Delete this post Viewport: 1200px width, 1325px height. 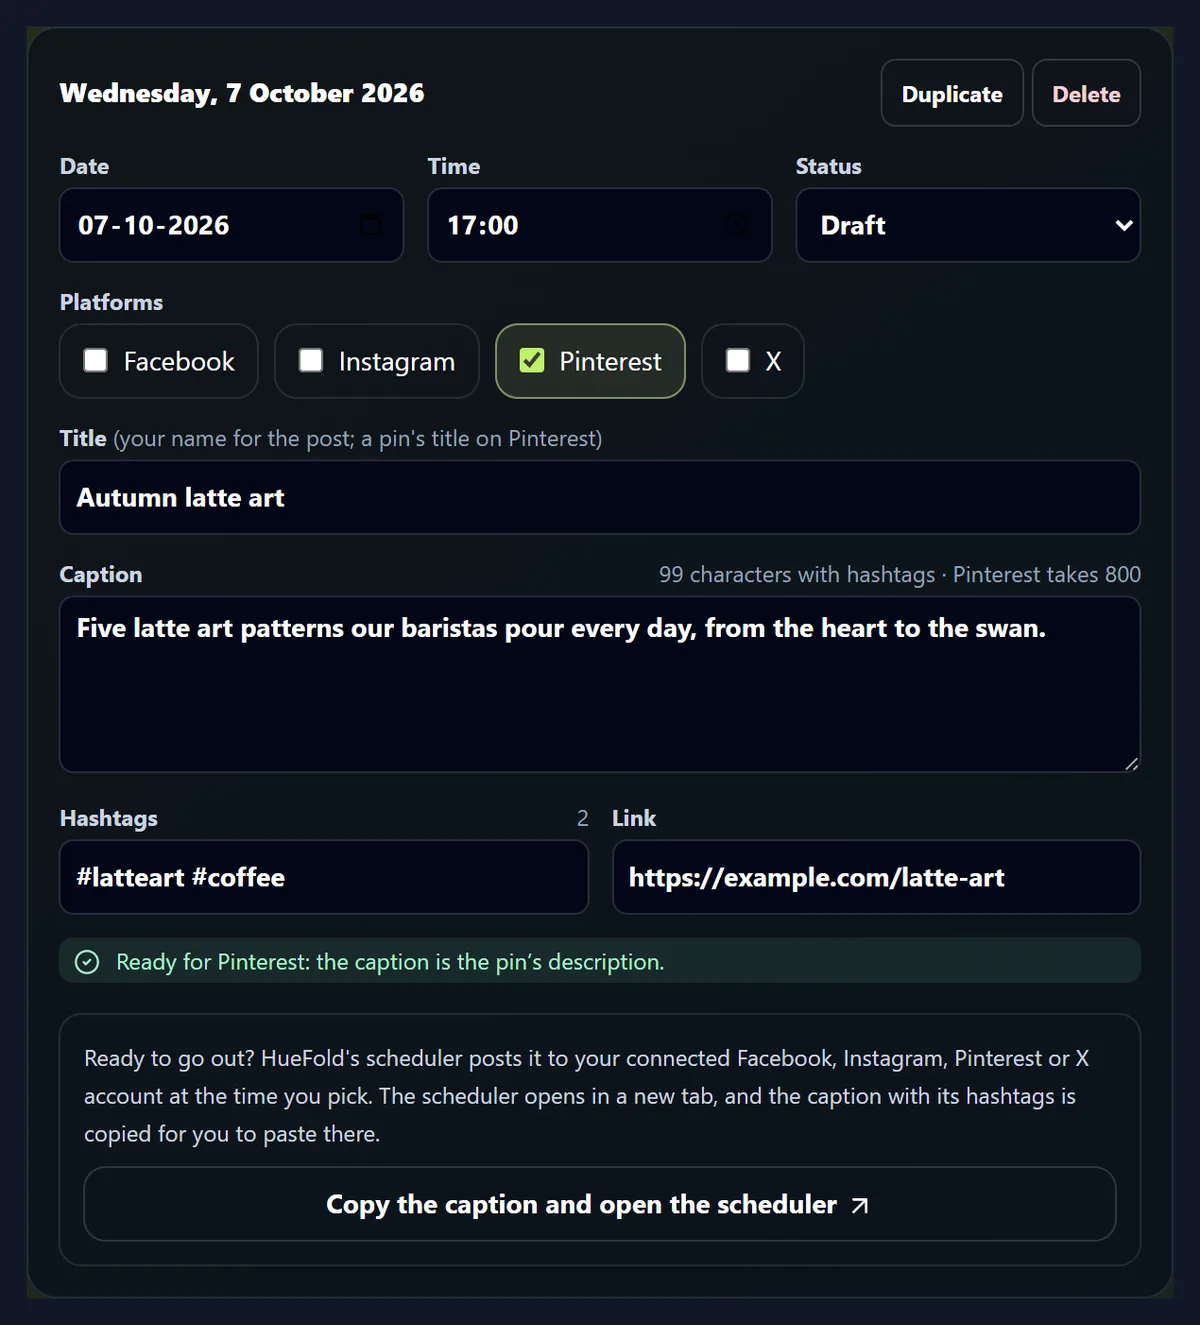[x=1086, y=93]
